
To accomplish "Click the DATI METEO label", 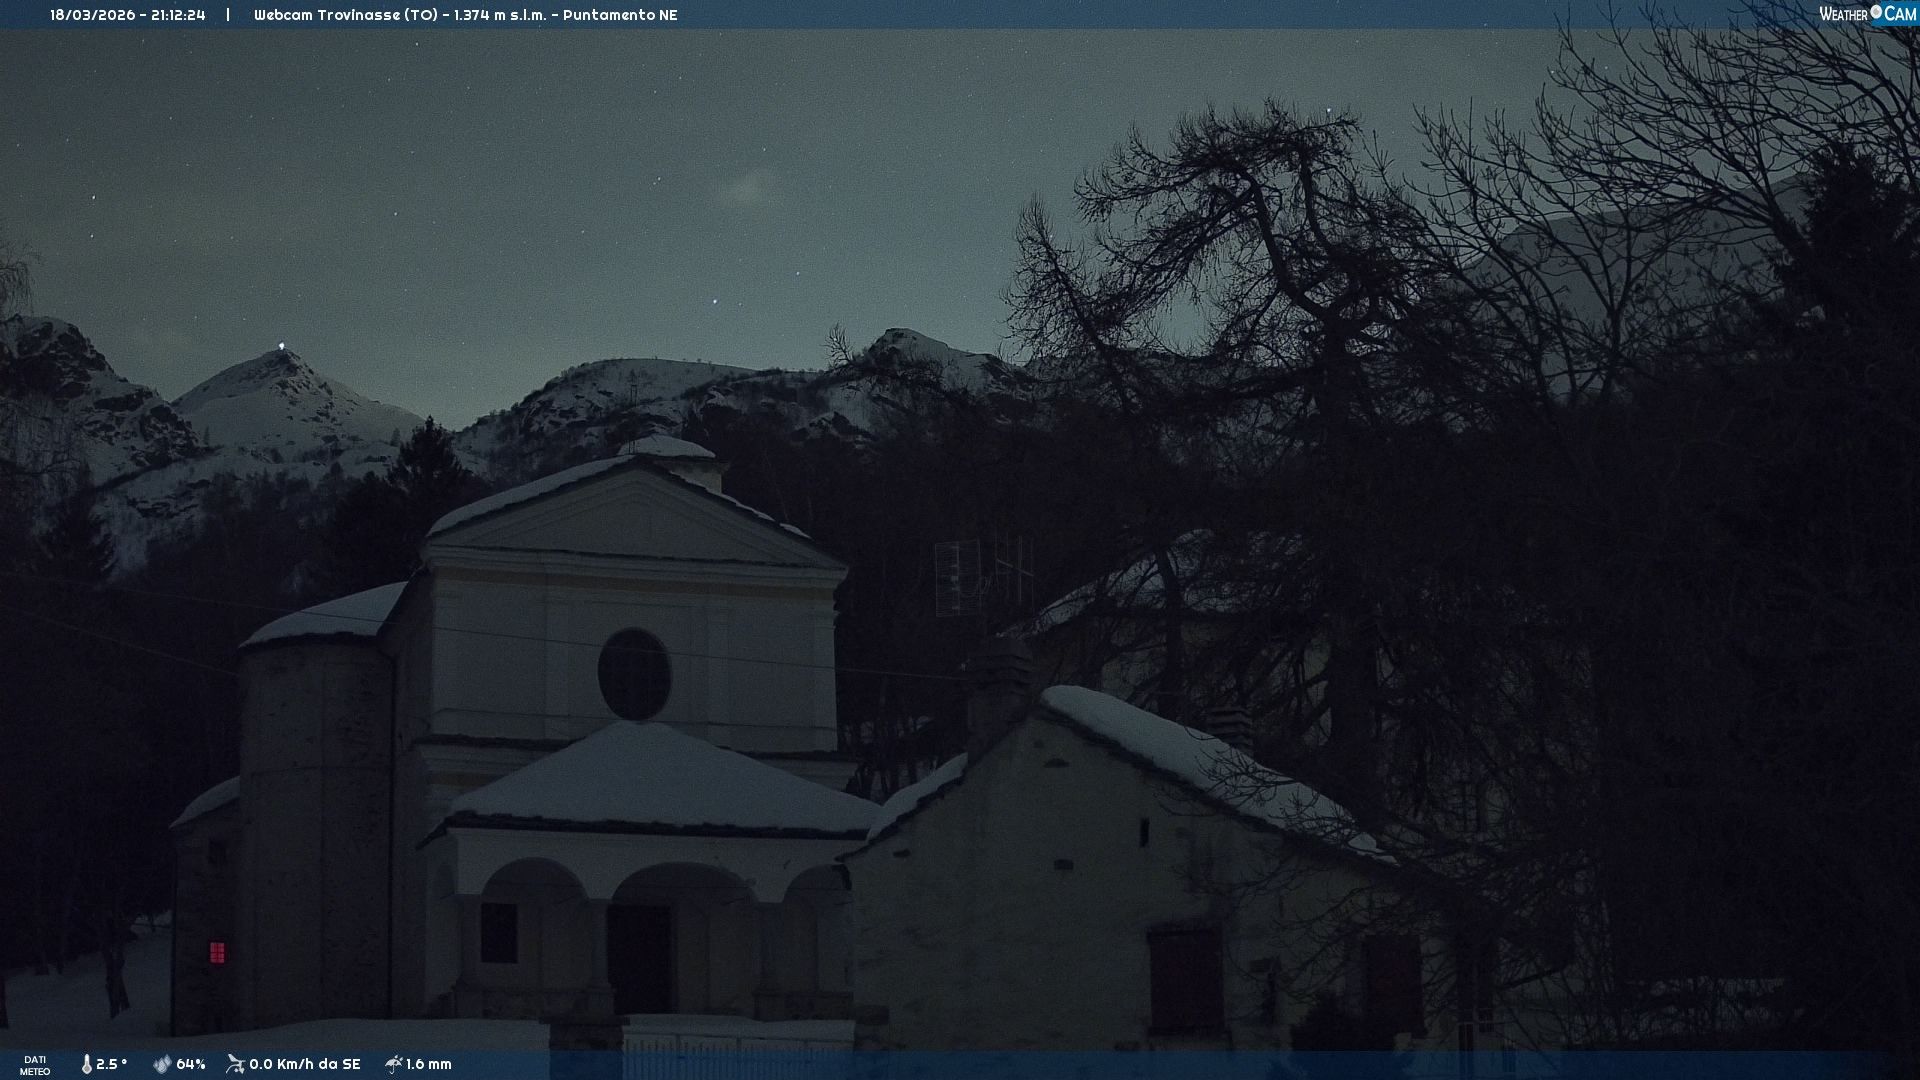I will (35, 1065).
